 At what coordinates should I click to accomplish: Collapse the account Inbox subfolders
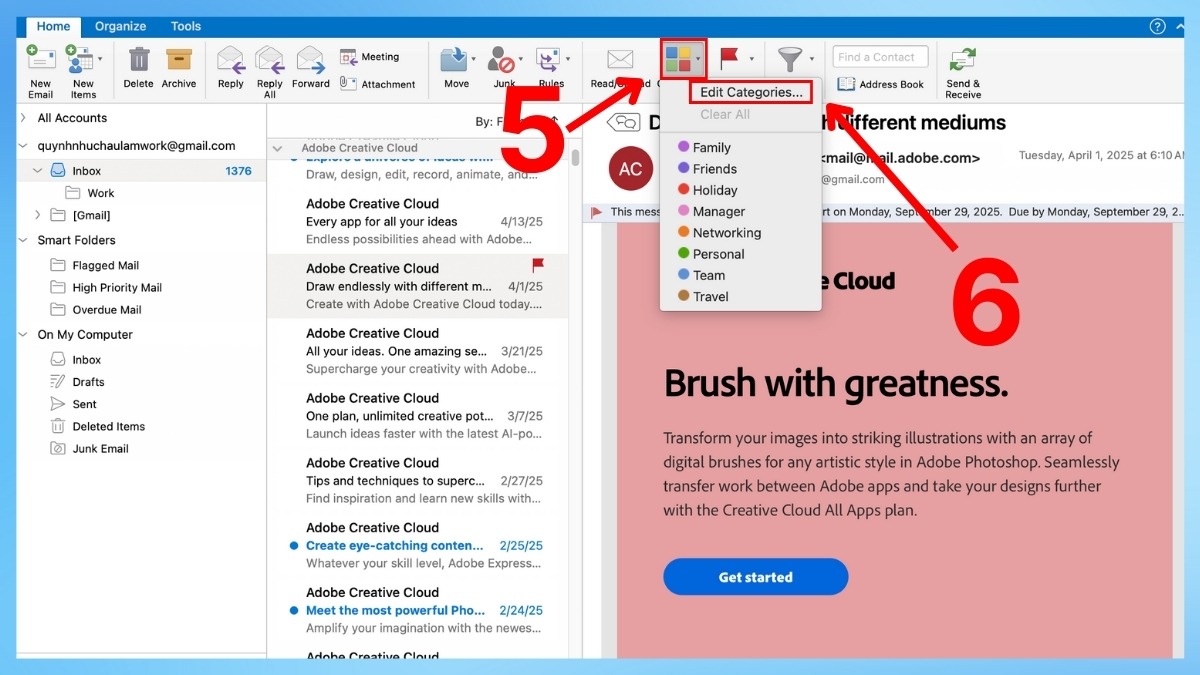[38, 171]
